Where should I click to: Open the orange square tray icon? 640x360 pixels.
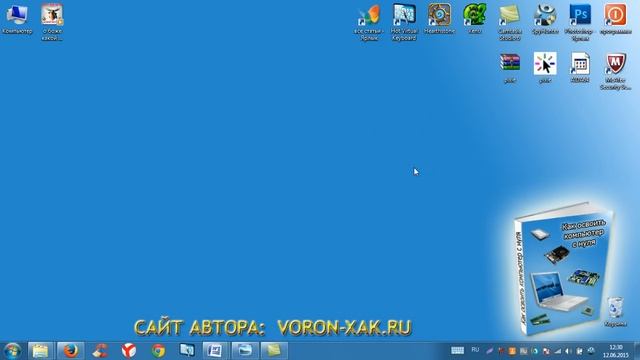512,351
